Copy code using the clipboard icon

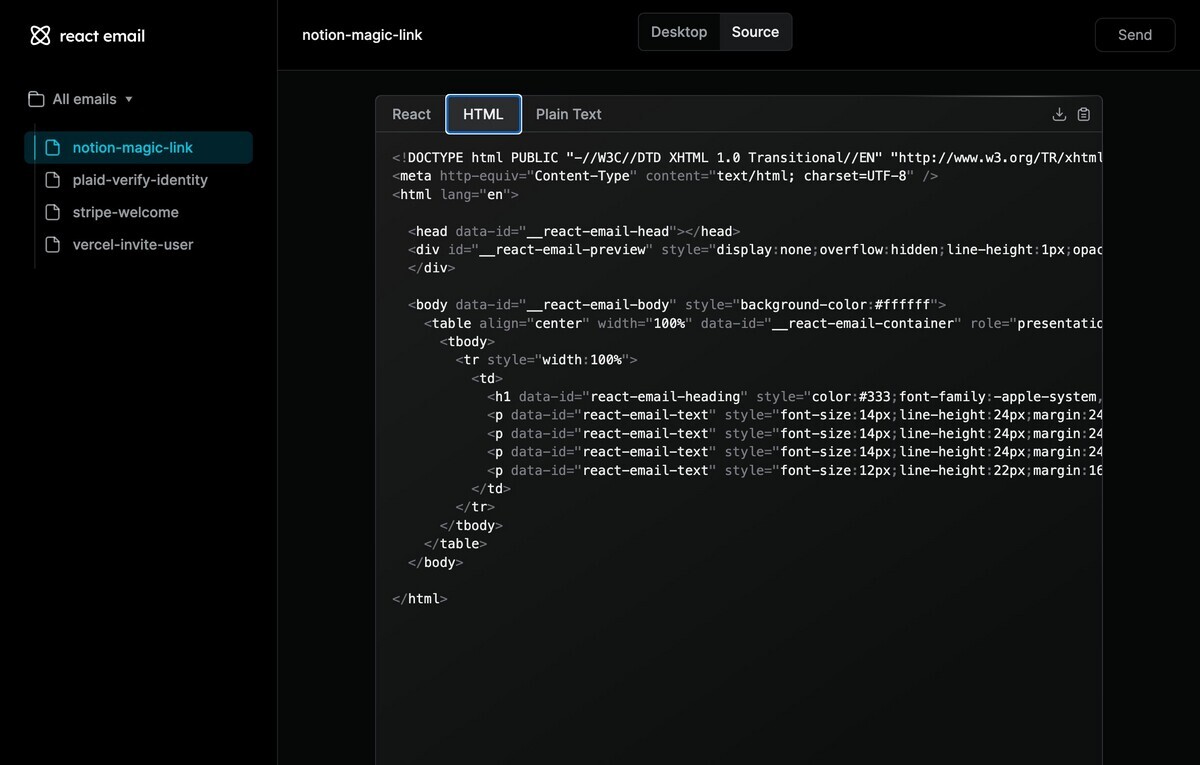(1084, 114)
